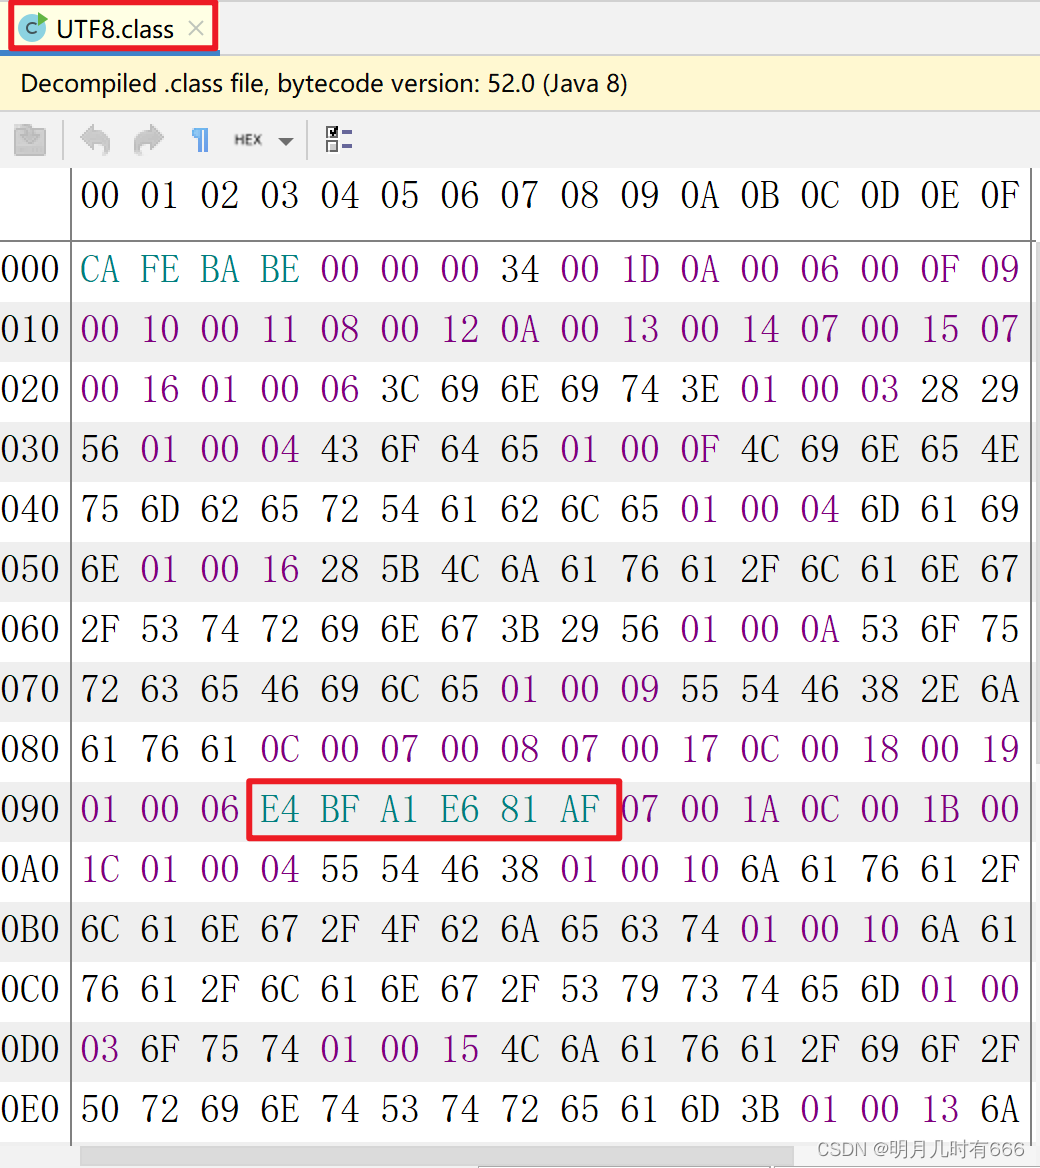Screen dimensions: 1040x1168
Task: Click byte 3C in row 020
Action: [399, 390]
